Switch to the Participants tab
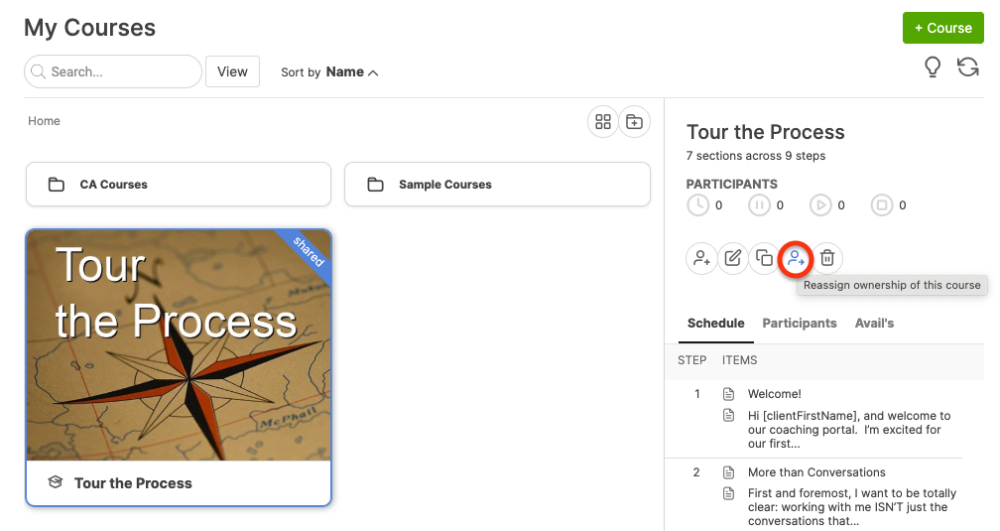The height and width of the screenshot is (531, 1000). tap(799, 323)
